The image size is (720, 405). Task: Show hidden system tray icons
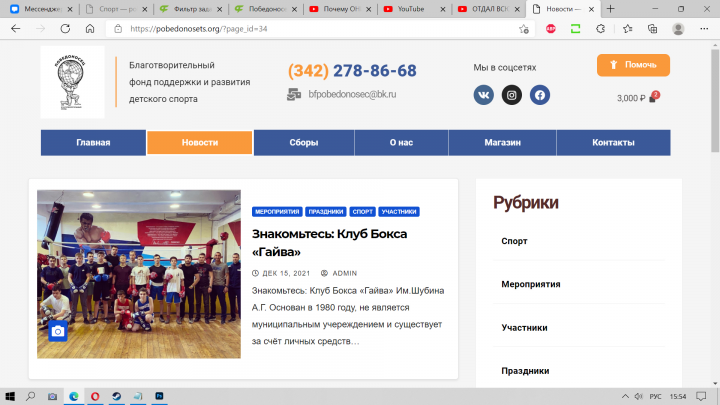625,396
